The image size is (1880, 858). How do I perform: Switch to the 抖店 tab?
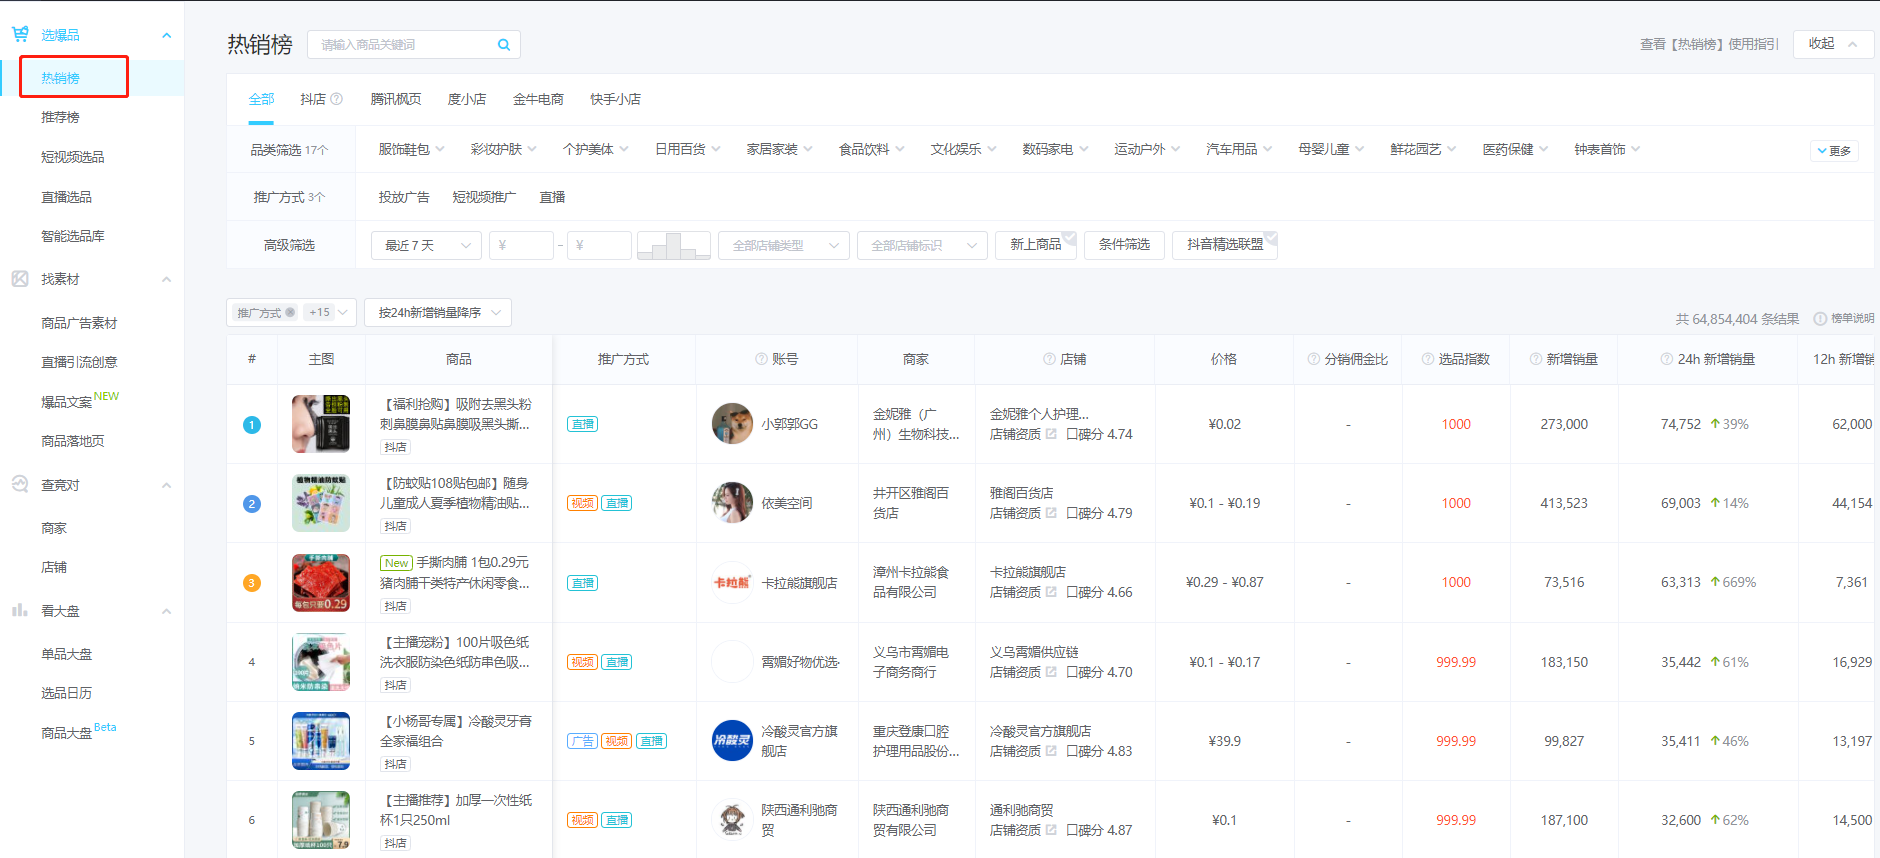313,99
